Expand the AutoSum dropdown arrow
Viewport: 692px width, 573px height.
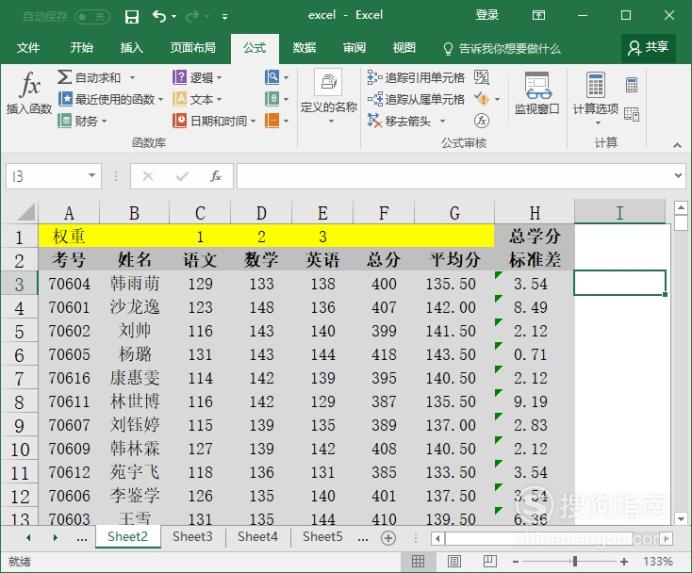pos(132,78)
